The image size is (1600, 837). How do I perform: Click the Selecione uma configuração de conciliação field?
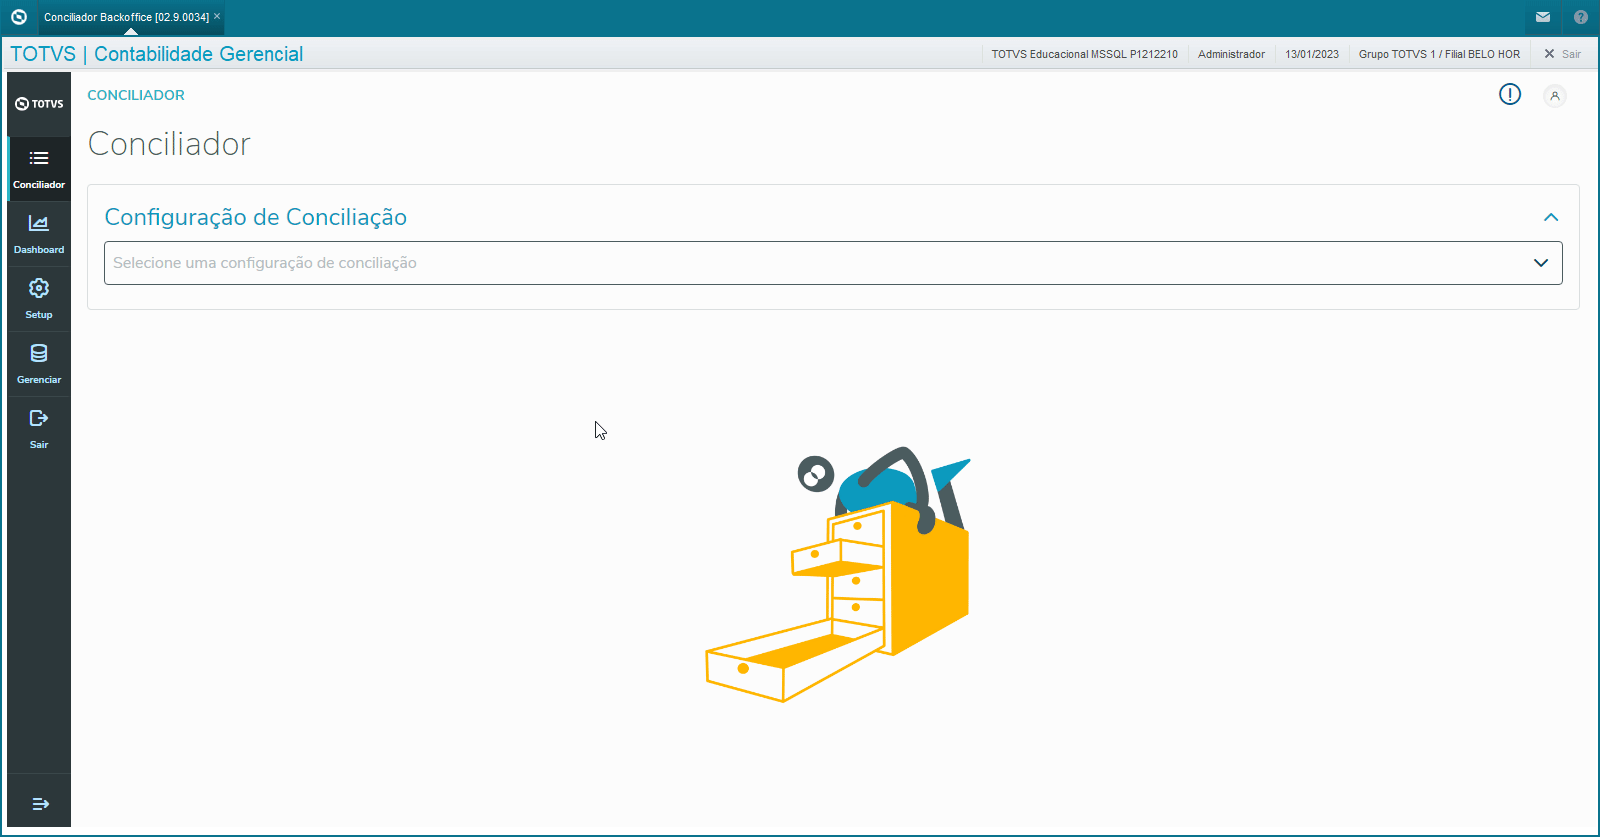coord(833,263)
